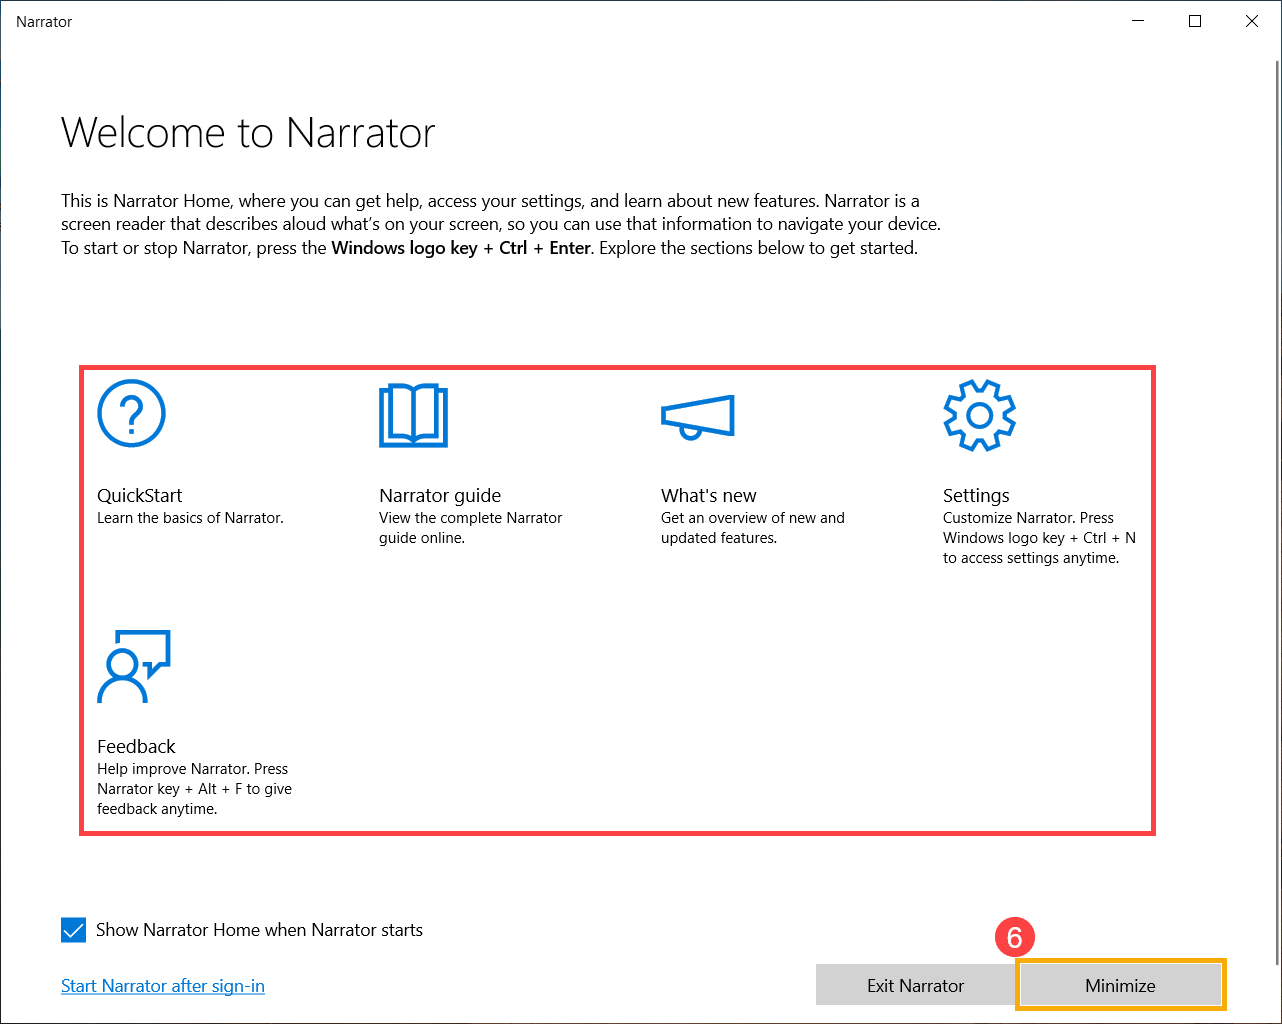Click the Minimize button at bottom
Viewport: 1282px width, 1024px height.
(1120, 985)
